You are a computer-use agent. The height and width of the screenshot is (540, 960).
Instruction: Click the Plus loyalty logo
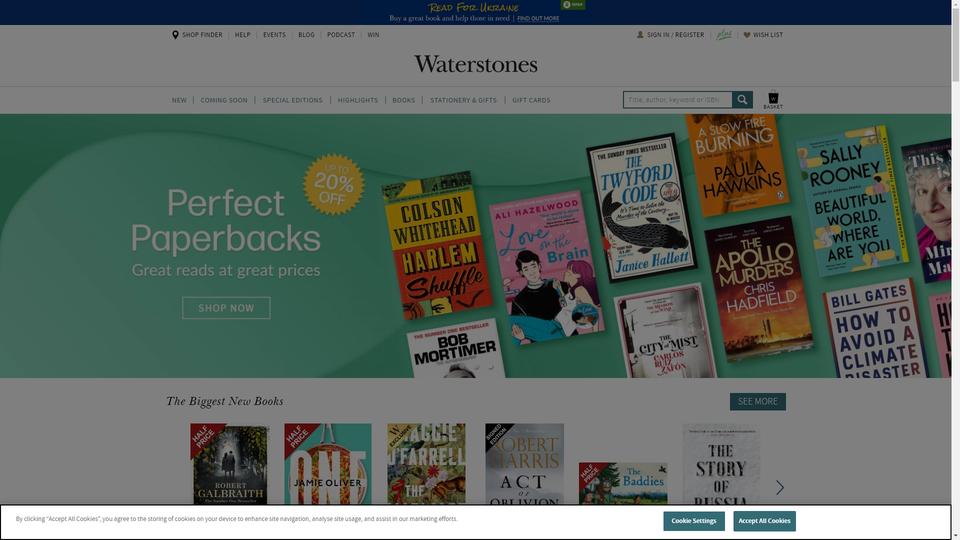pos(724,35)
